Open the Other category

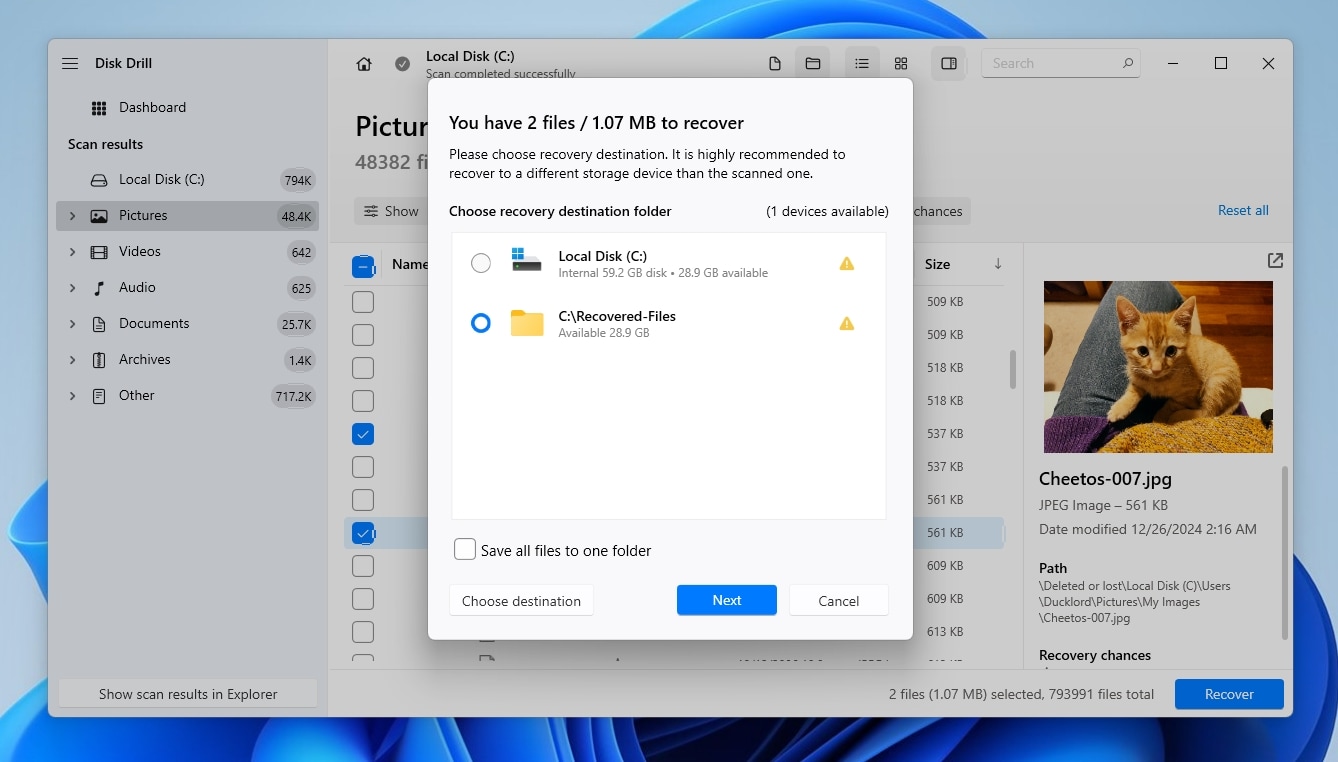tap(136, 395)
